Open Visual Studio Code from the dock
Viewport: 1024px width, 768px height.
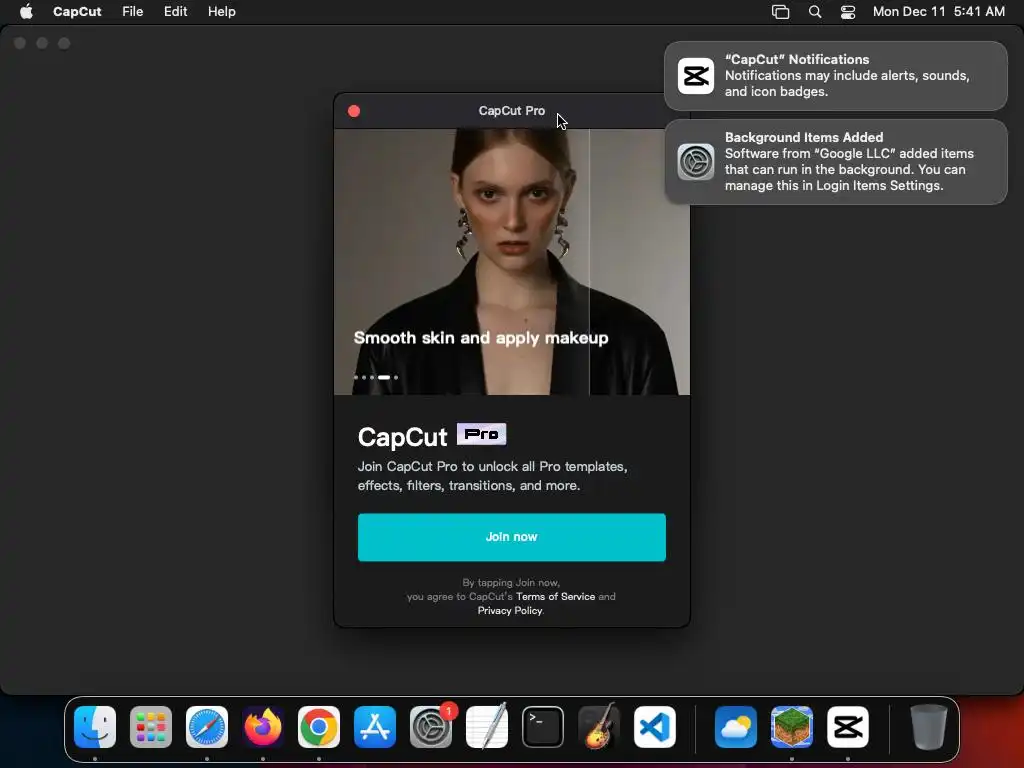(655, 726)
